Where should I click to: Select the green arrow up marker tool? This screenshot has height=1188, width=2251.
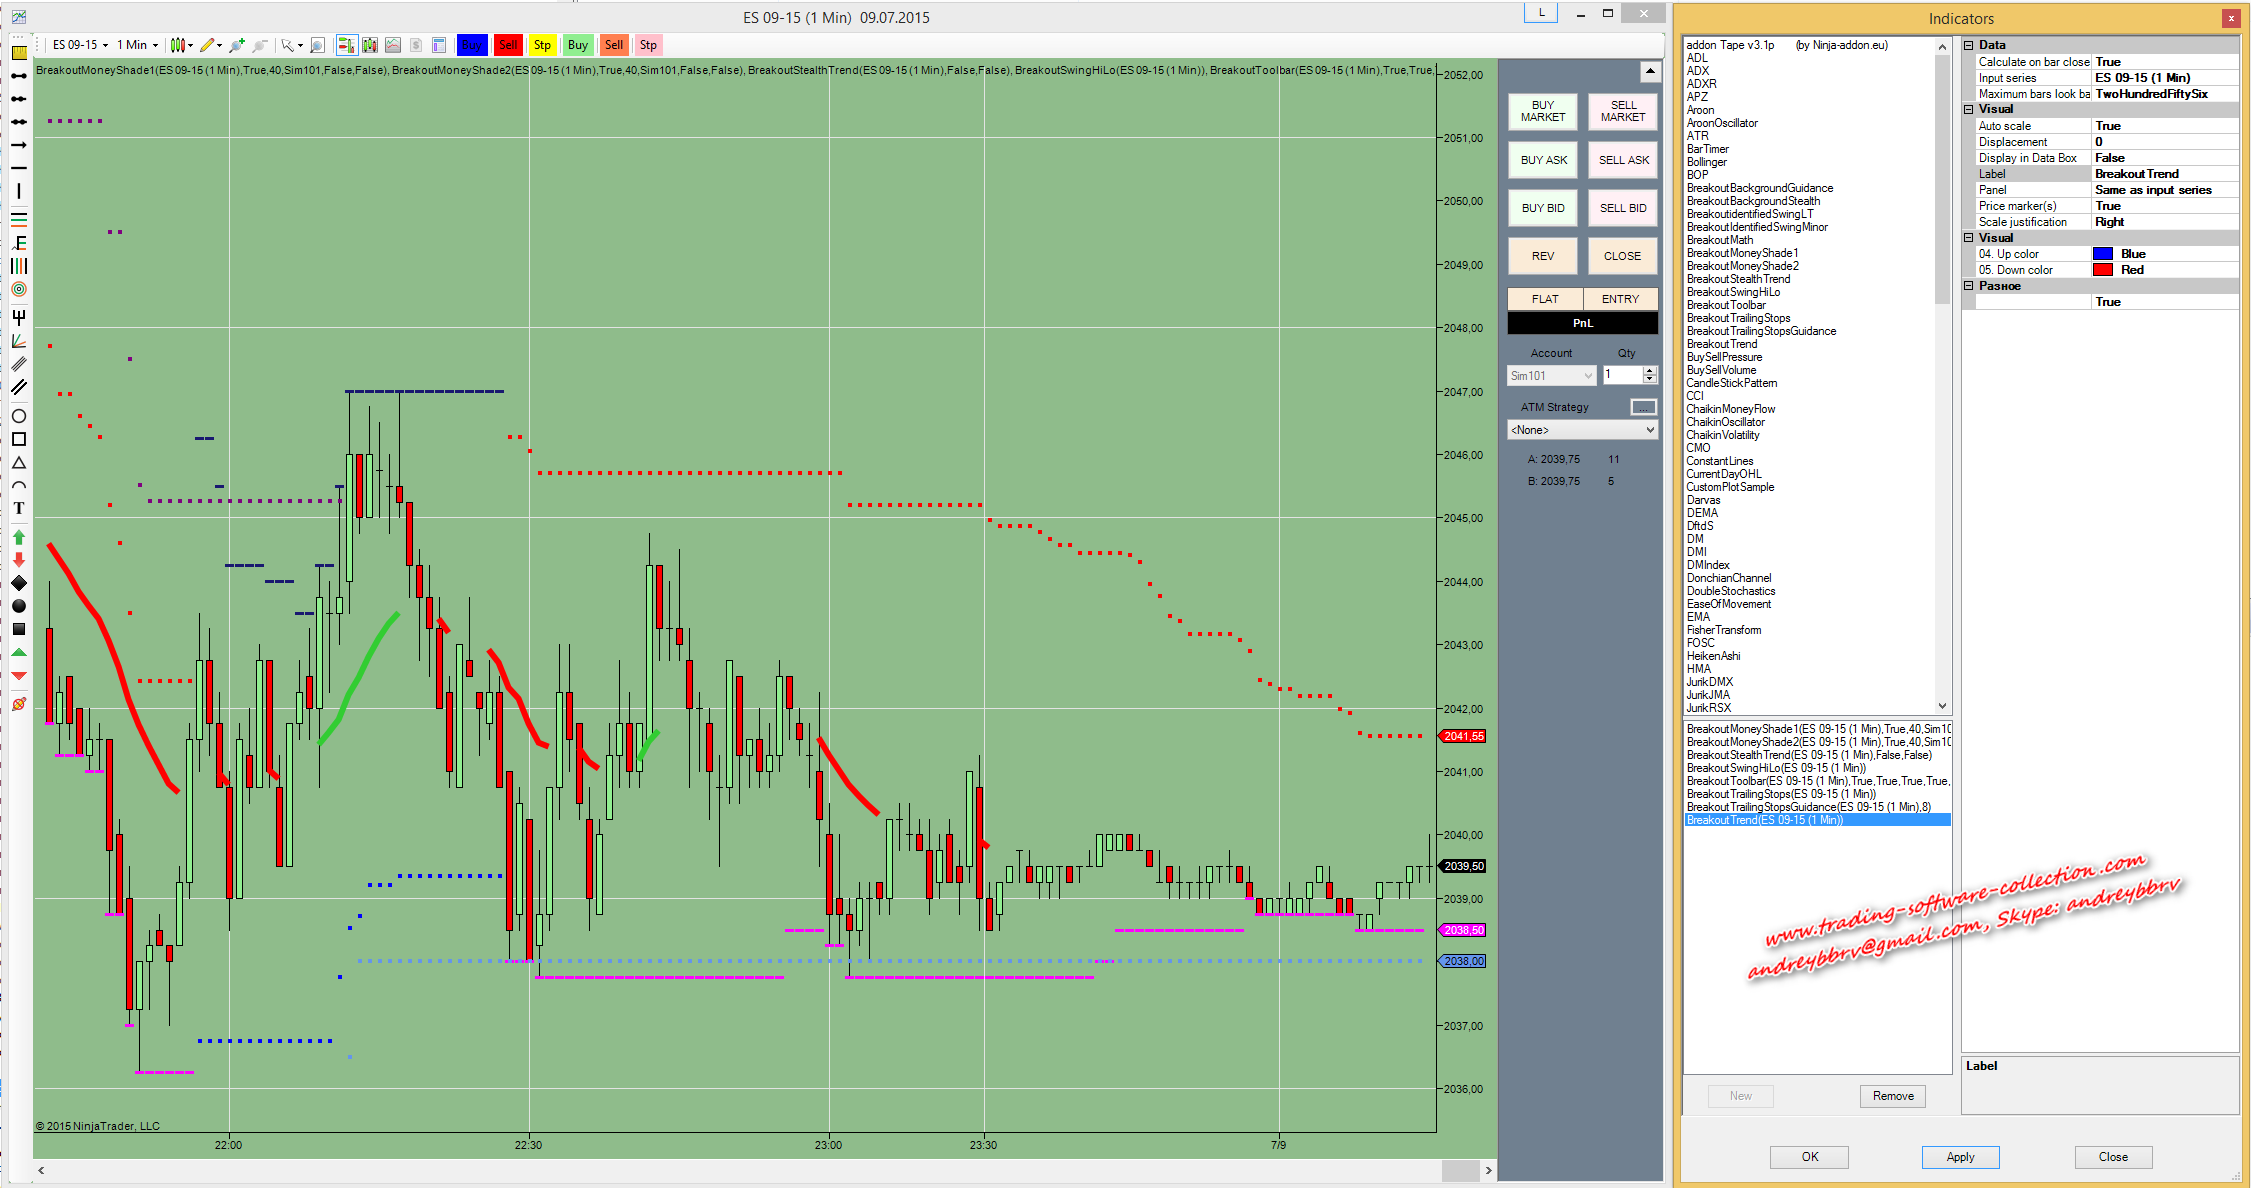tap(18, 537)
